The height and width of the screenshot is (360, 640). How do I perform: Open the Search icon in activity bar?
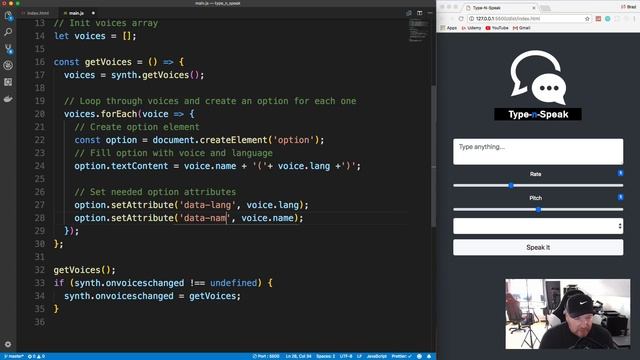(x=8, y=32)
